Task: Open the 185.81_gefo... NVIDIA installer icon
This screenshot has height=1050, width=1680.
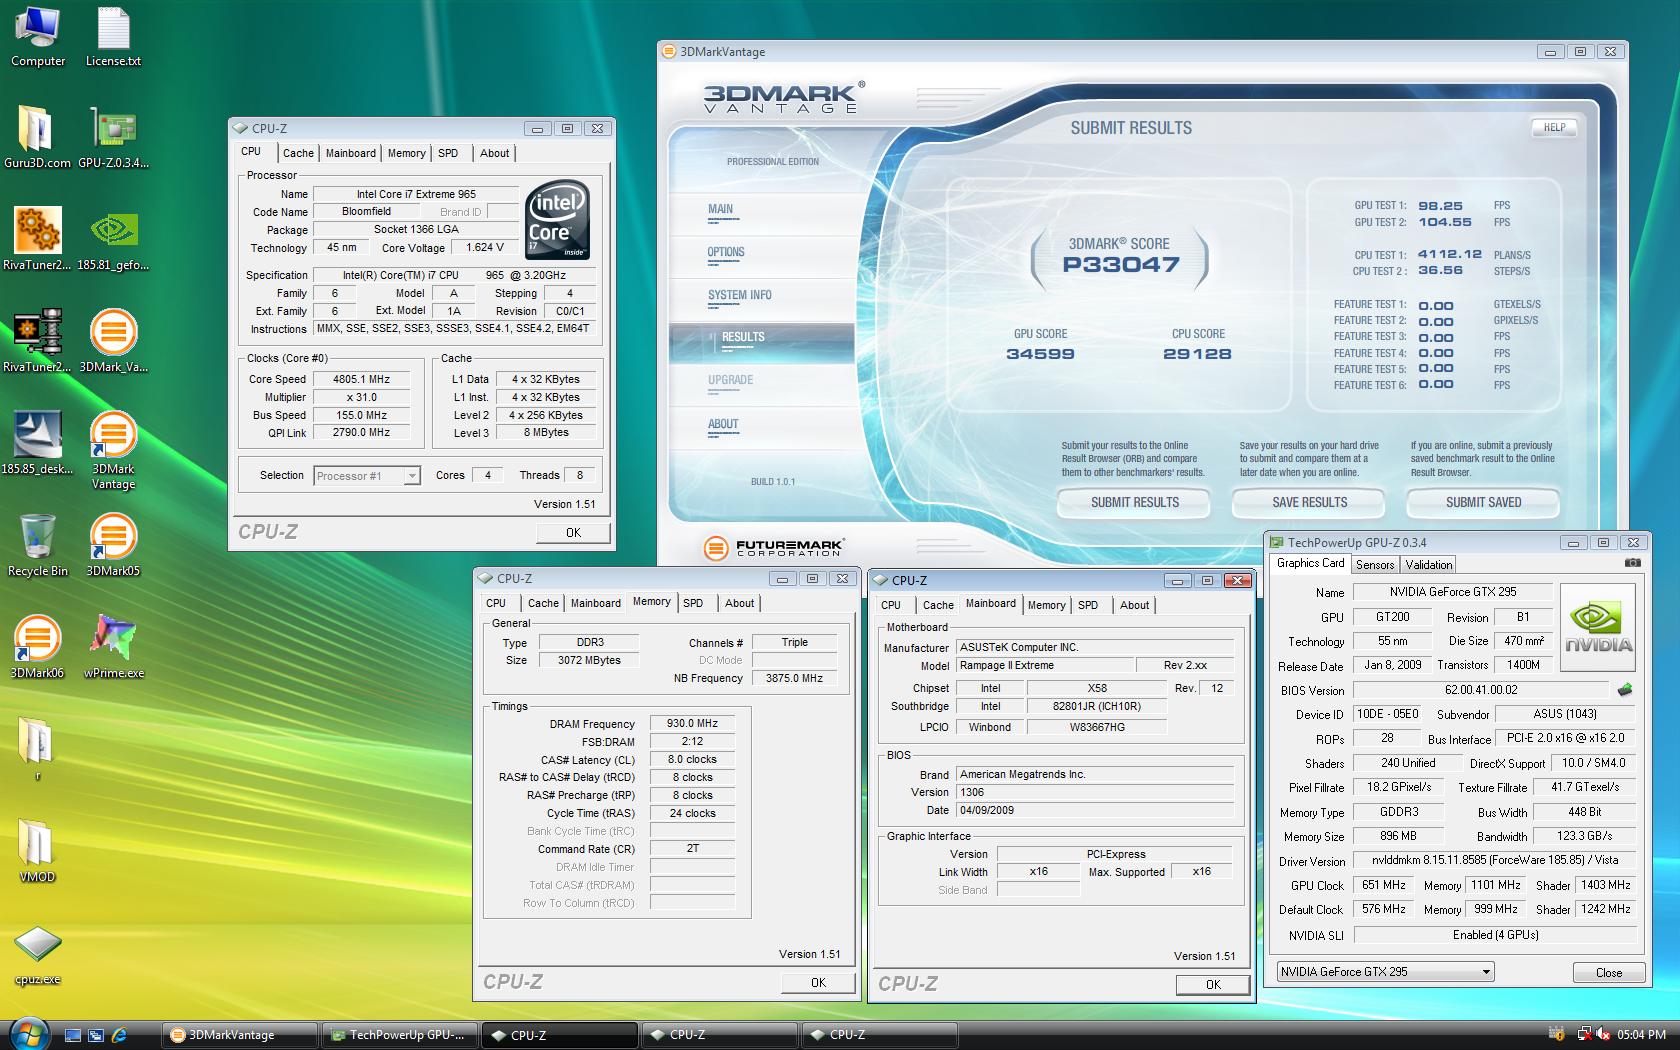Action: click(113, 239)
